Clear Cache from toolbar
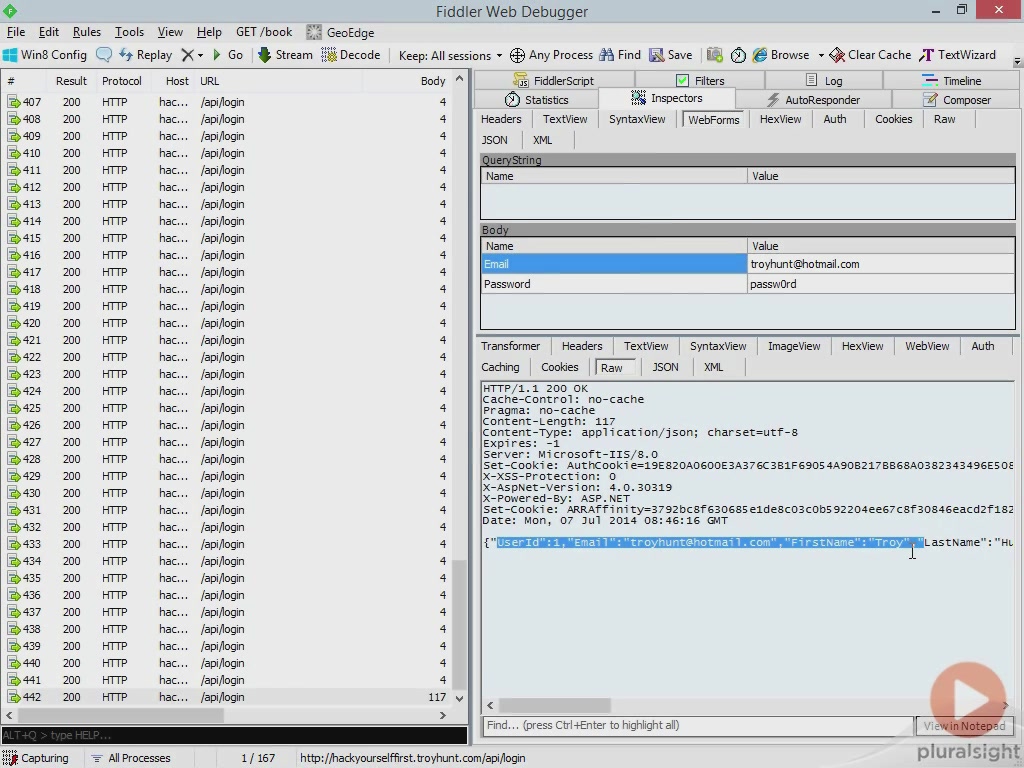This screenshot has width=1024, height=768. pyautogui.click(x=870, y=55)
